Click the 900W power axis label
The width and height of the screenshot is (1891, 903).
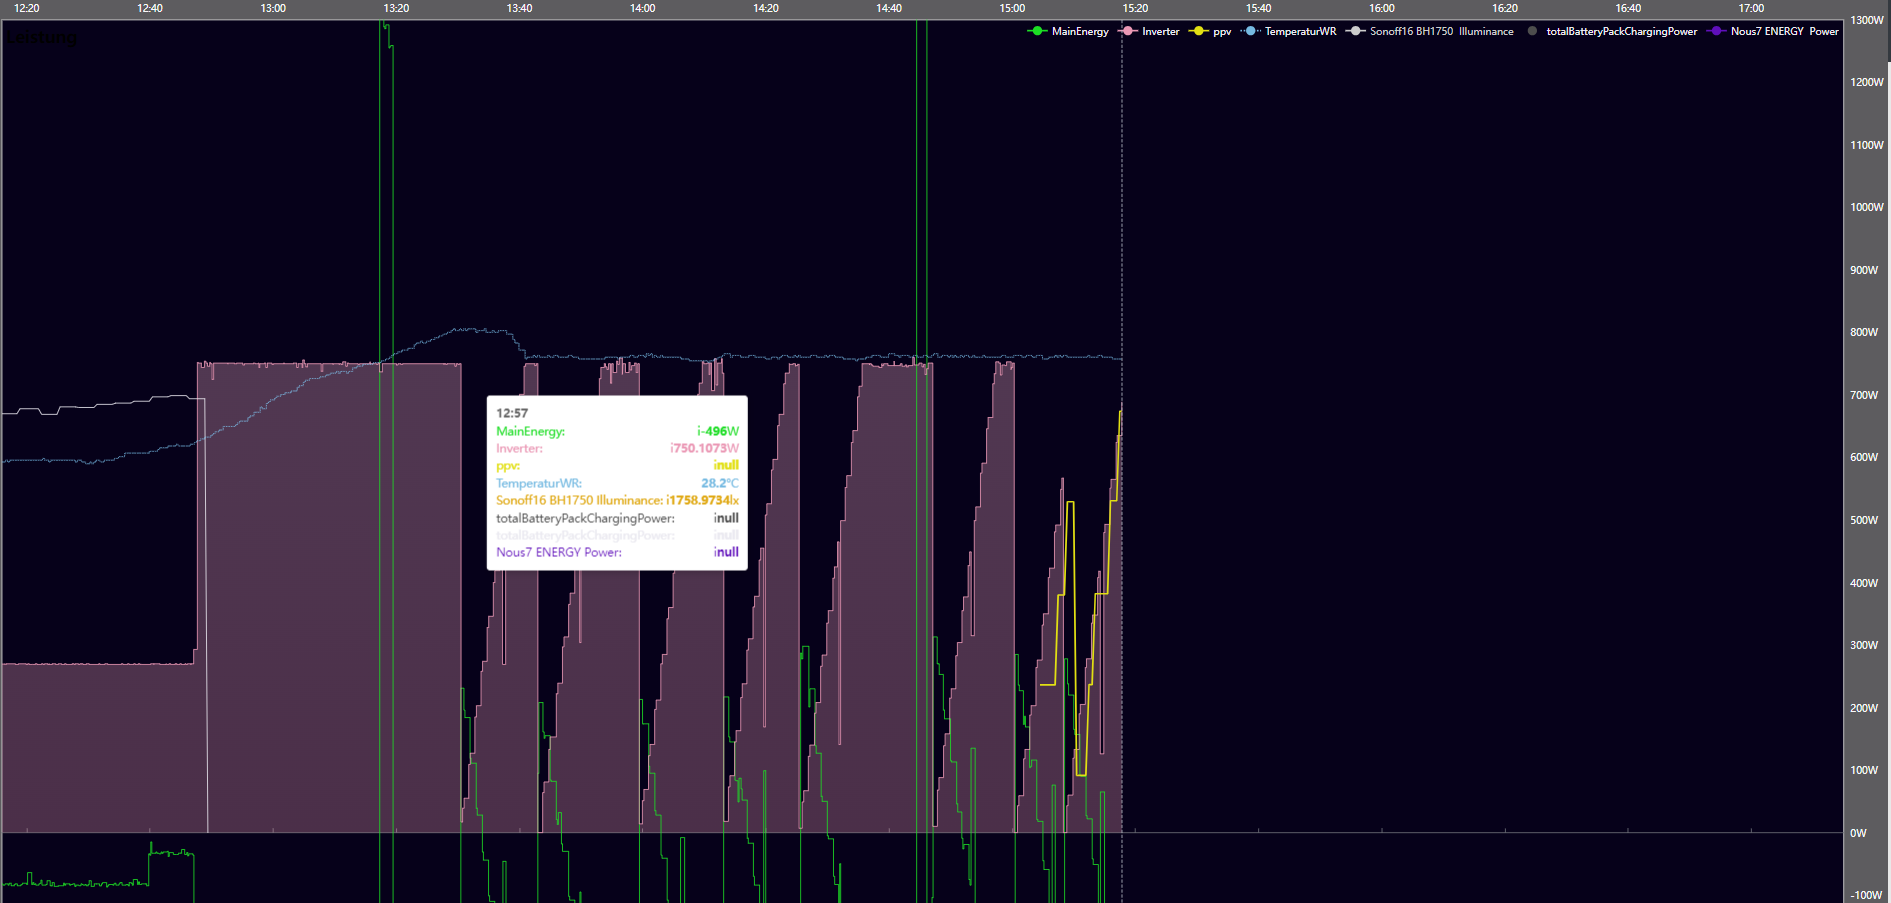(x=1864, y=270)
